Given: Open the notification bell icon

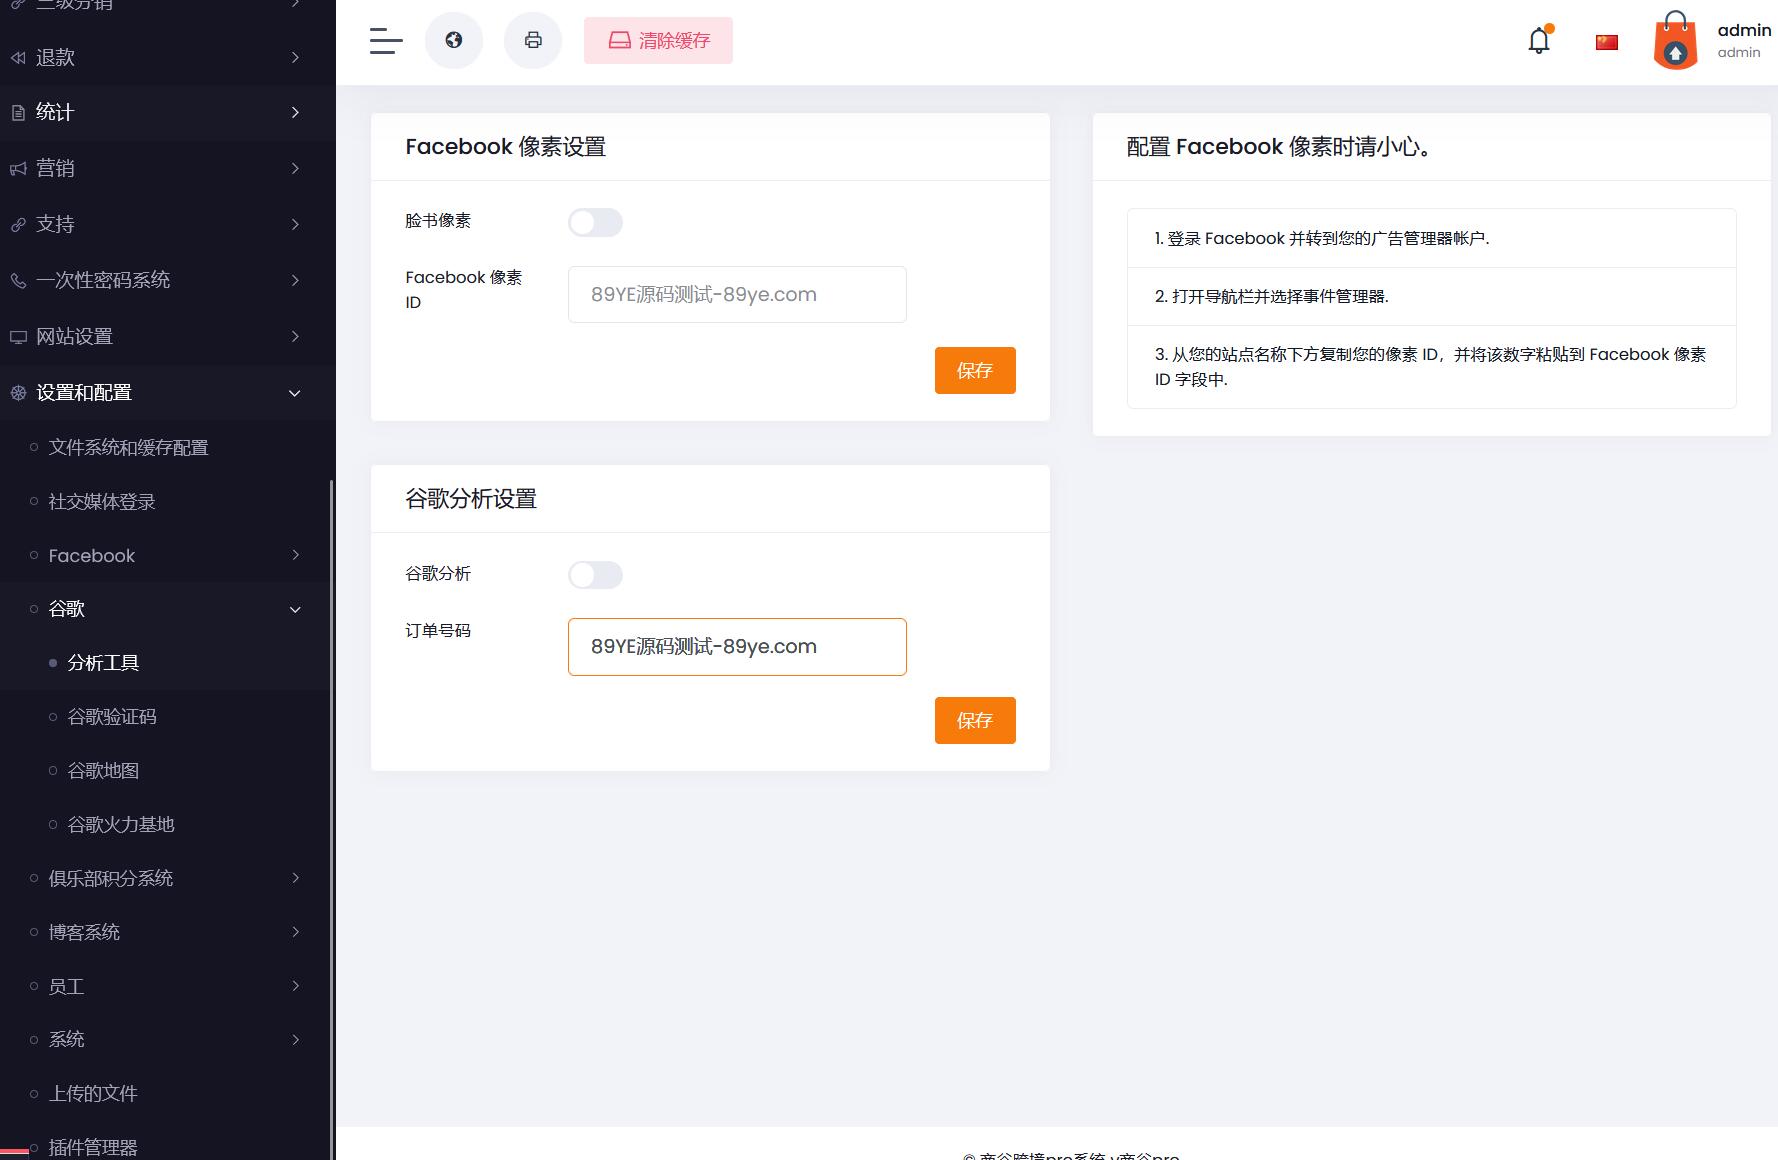Looking at the screenshot, I should tap(1539, 40).
